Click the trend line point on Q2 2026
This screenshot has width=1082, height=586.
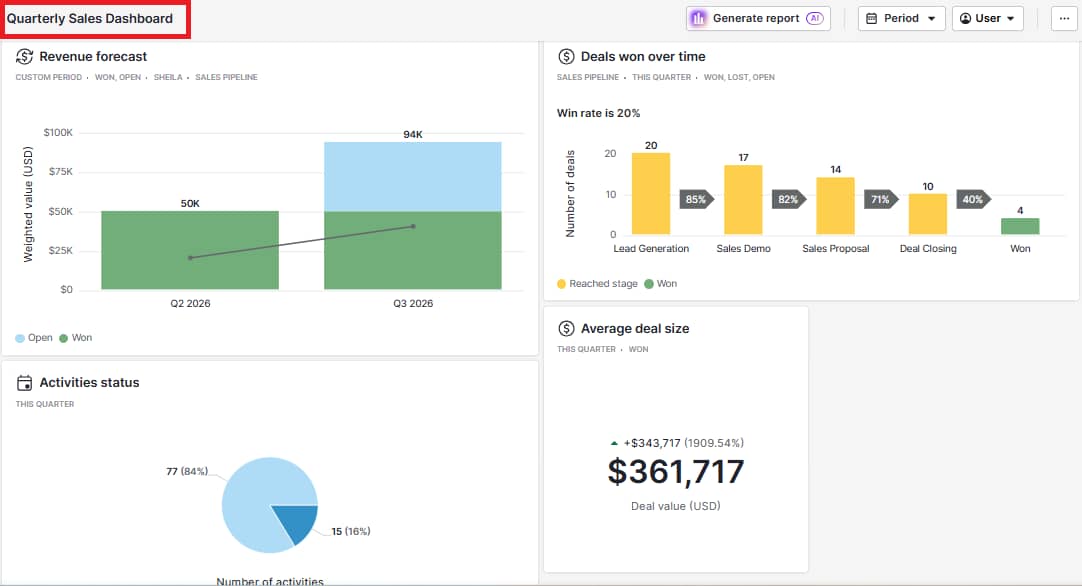tap(190, 257)
